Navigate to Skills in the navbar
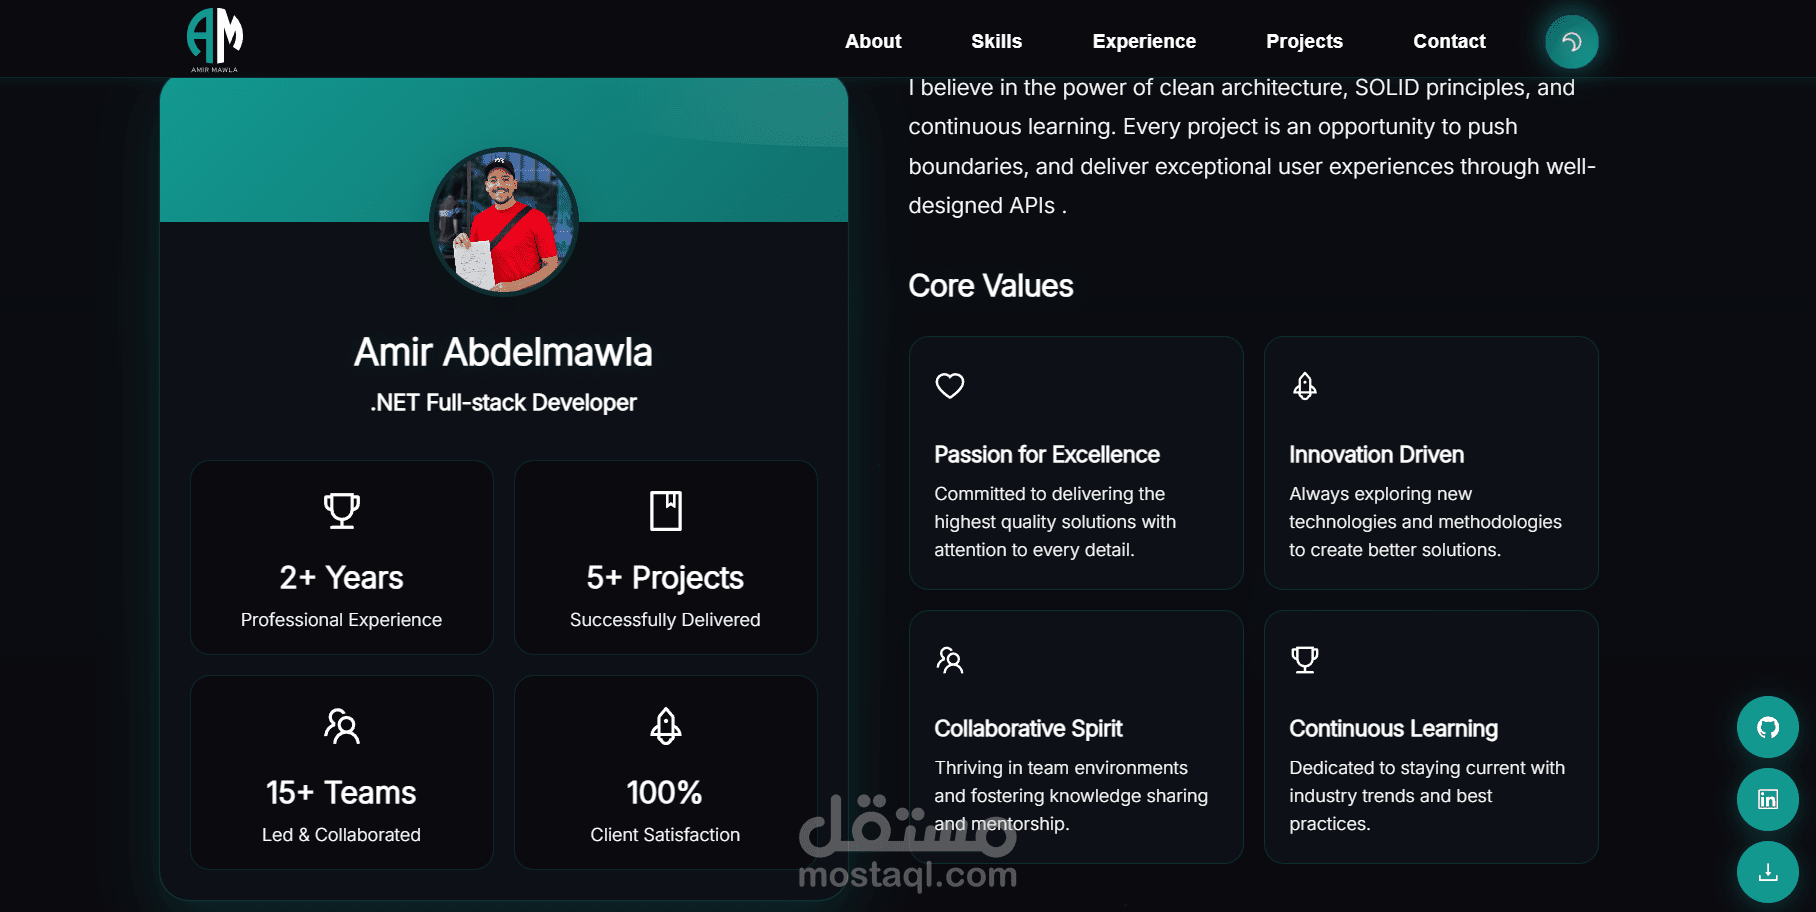The width and height of the screenshot is (1816, 912). point(996,41)
